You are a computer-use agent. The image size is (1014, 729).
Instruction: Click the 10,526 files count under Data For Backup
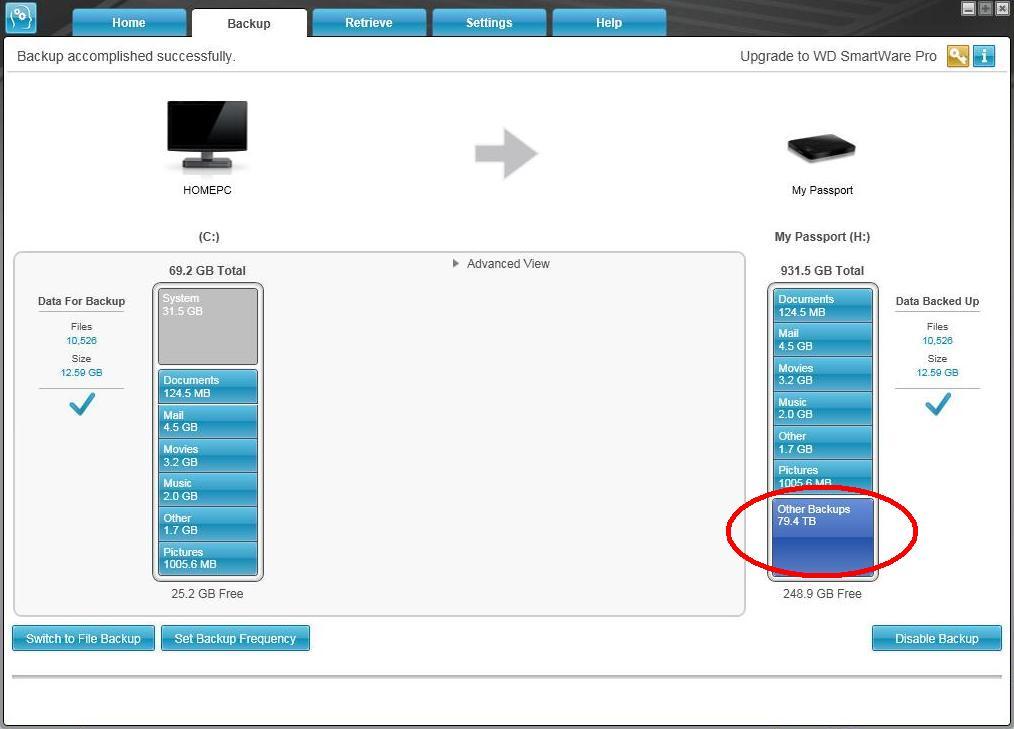click(81, 340)
